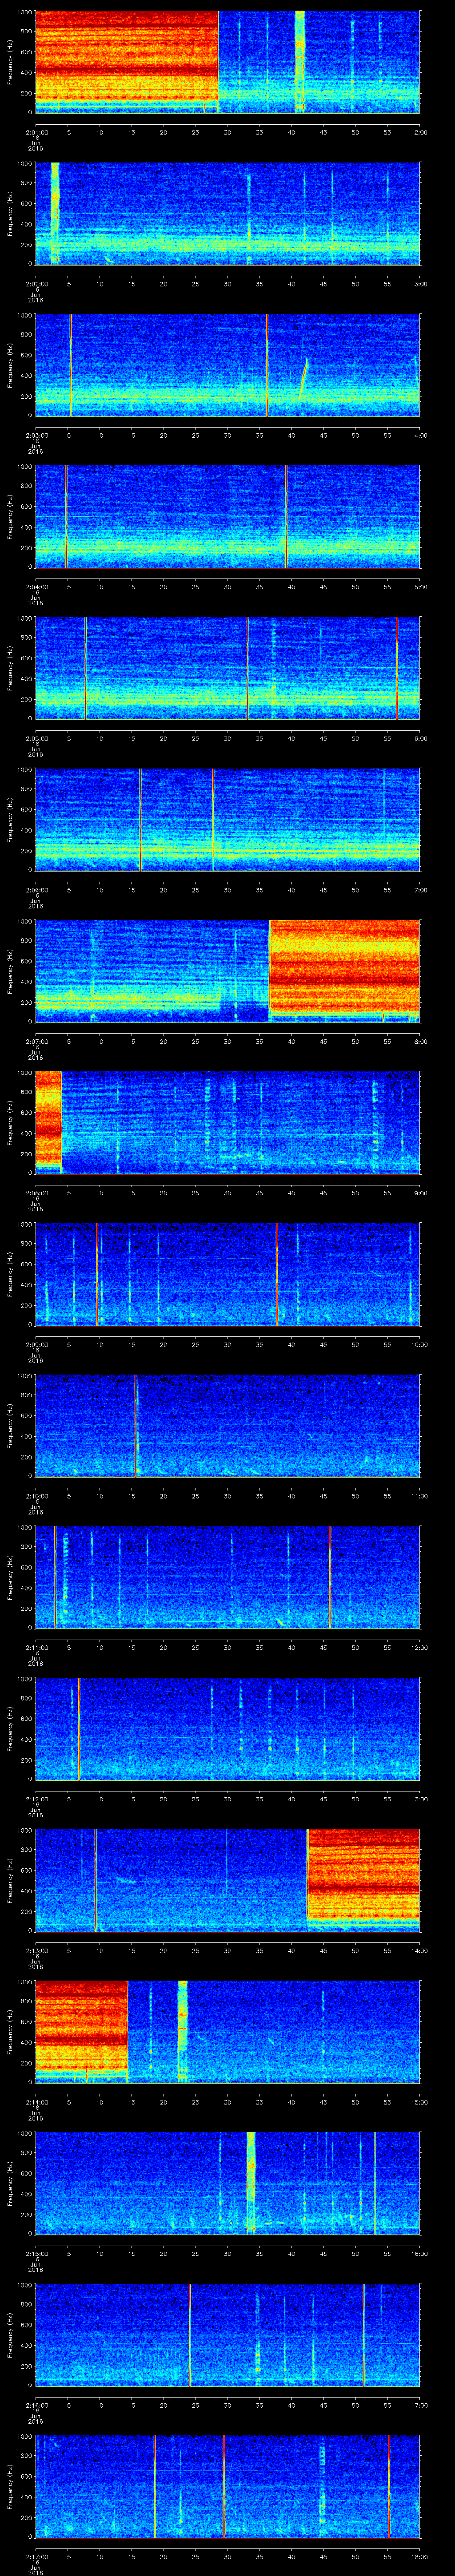Click red vertical line near 16 s in 2:10:00 panel
455x2576 pixels.
point(135,1425)
